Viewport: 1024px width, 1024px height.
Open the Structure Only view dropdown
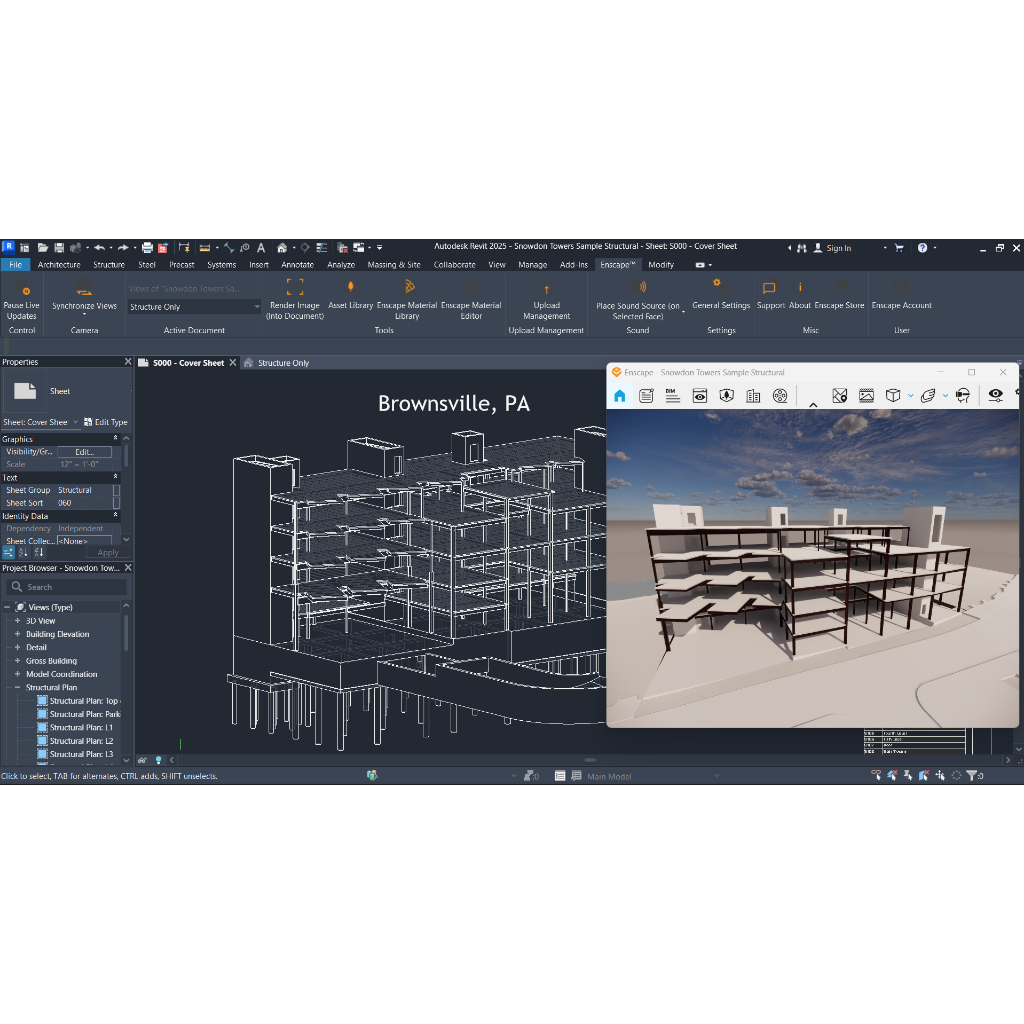click(x=193, y=307)
